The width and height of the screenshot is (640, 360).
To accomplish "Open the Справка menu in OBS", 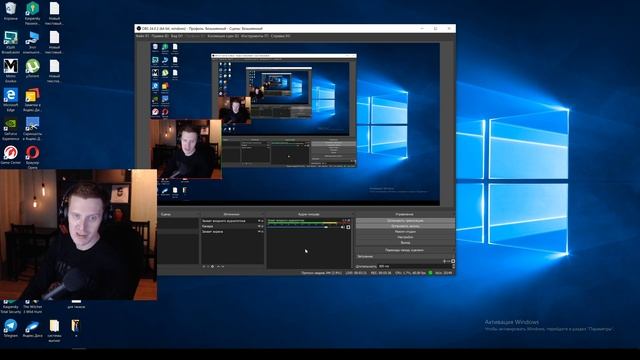I will click(280, 36).
